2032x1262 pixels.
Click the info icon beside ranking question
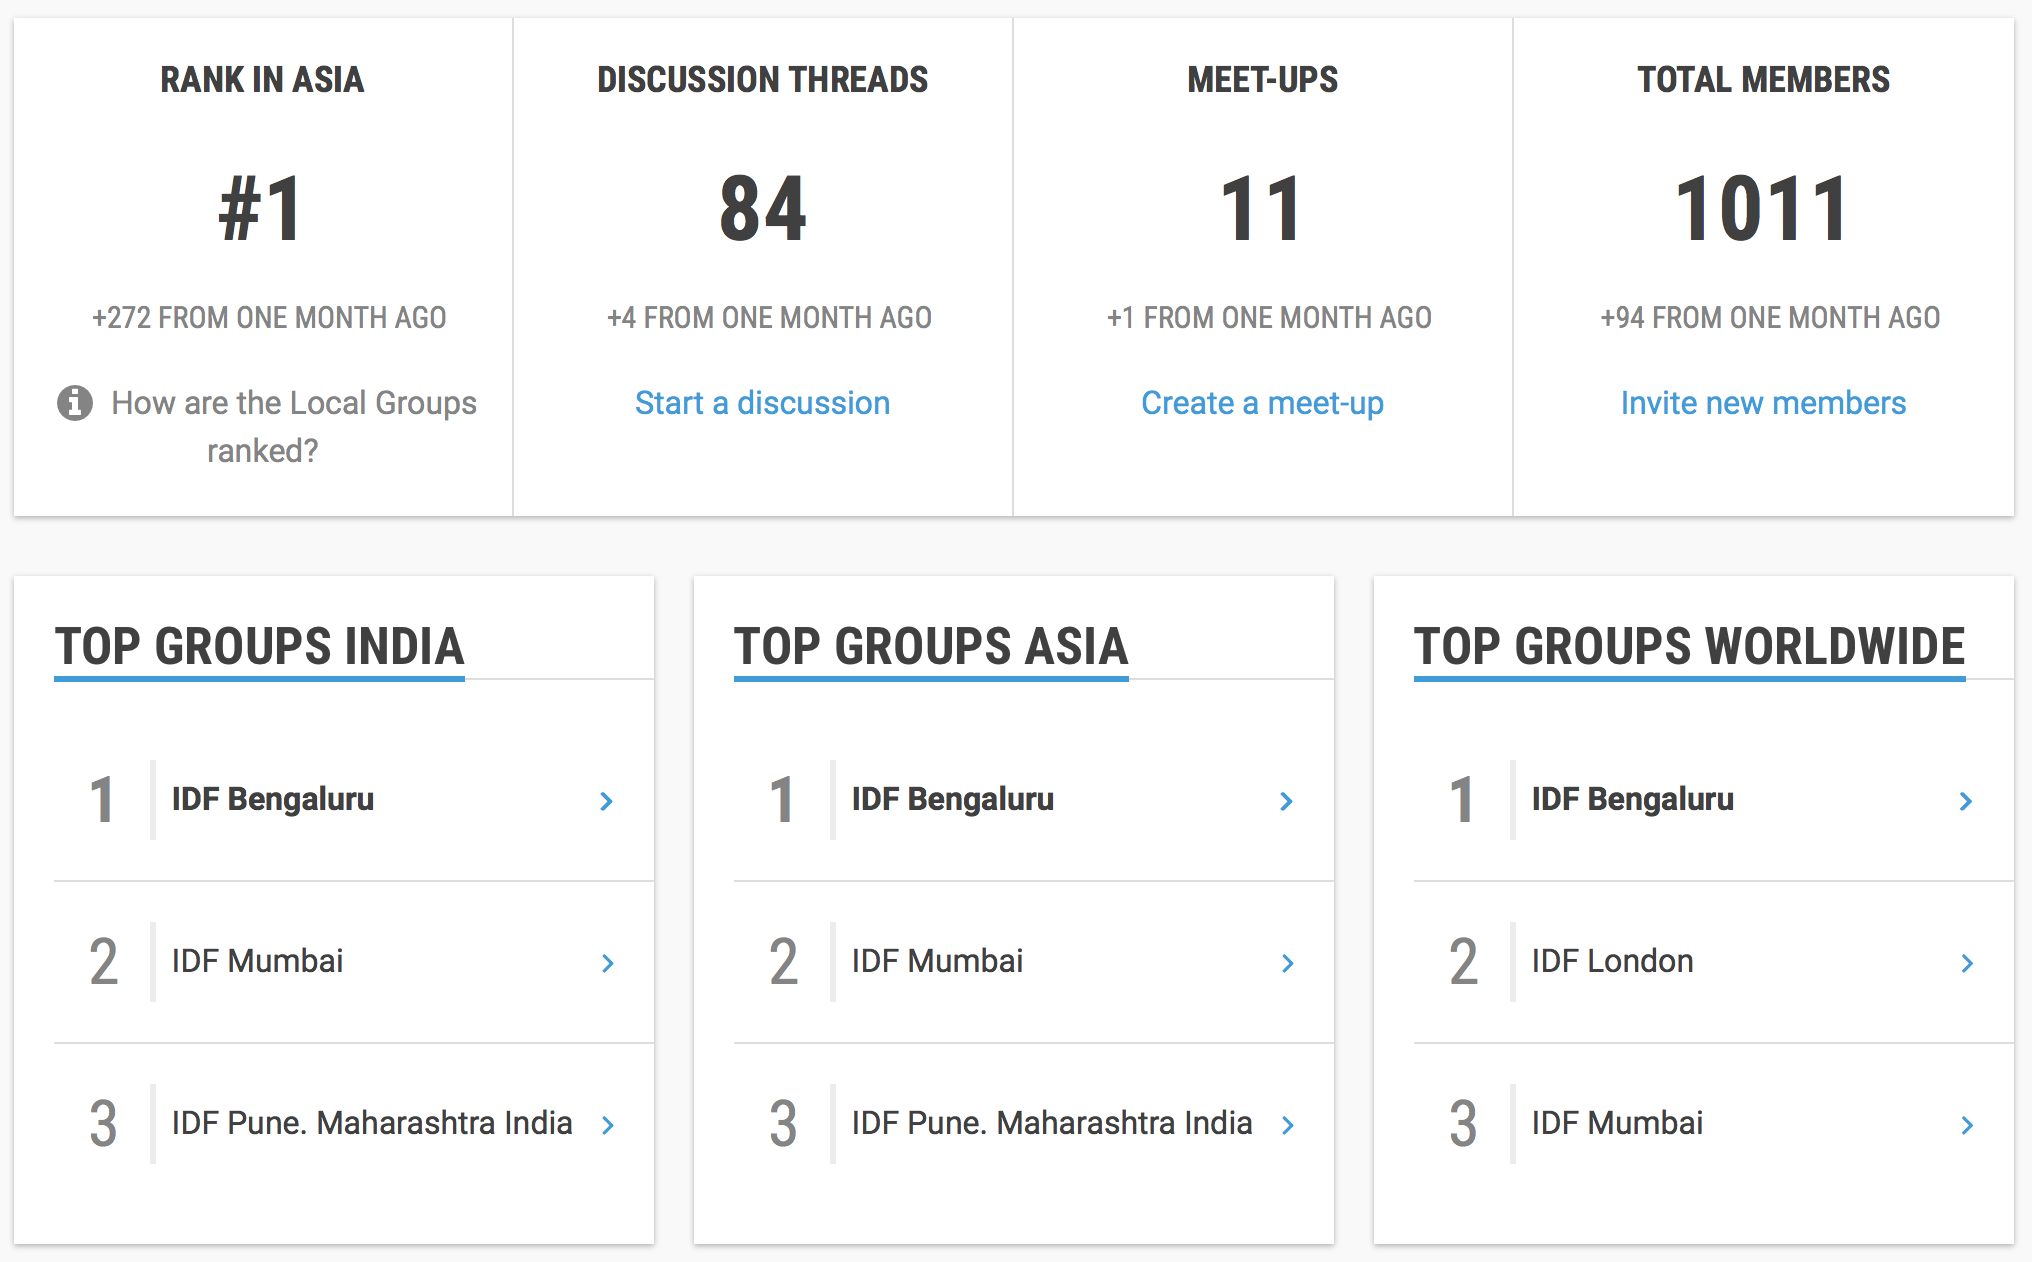tap(75, 403)
